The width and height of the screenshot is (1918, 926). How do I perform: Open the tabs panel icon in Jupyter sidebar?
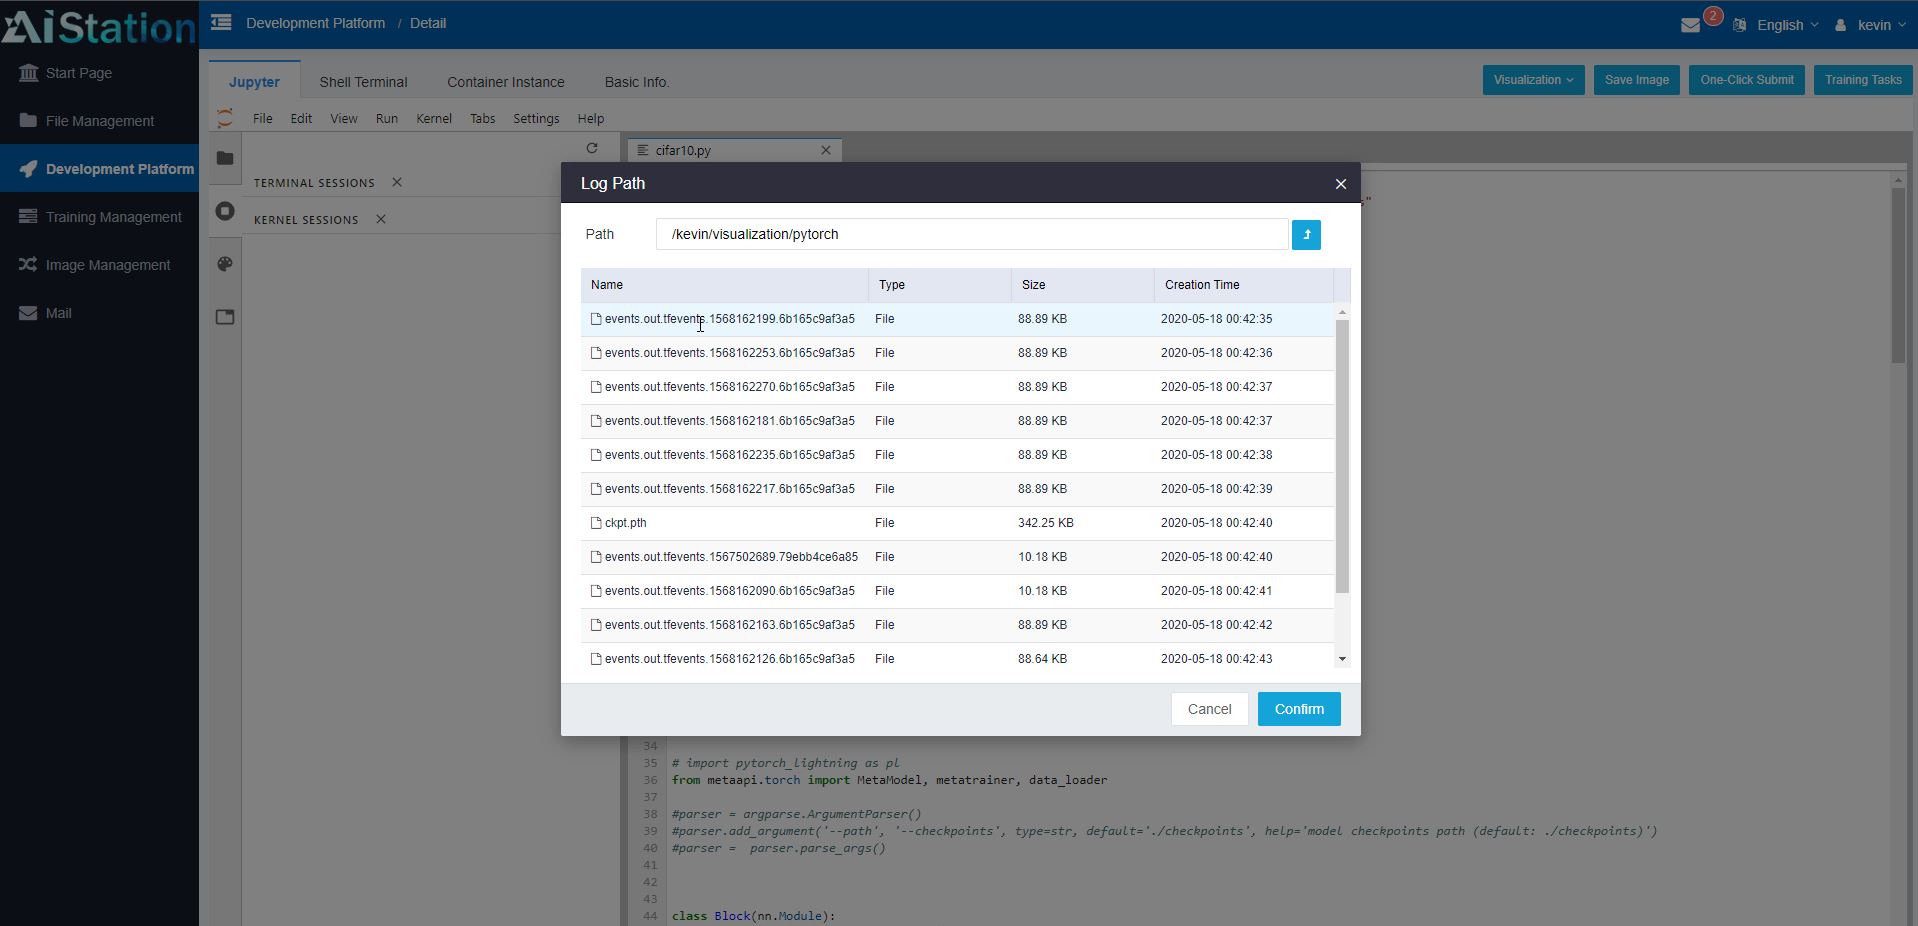point(225,317)
